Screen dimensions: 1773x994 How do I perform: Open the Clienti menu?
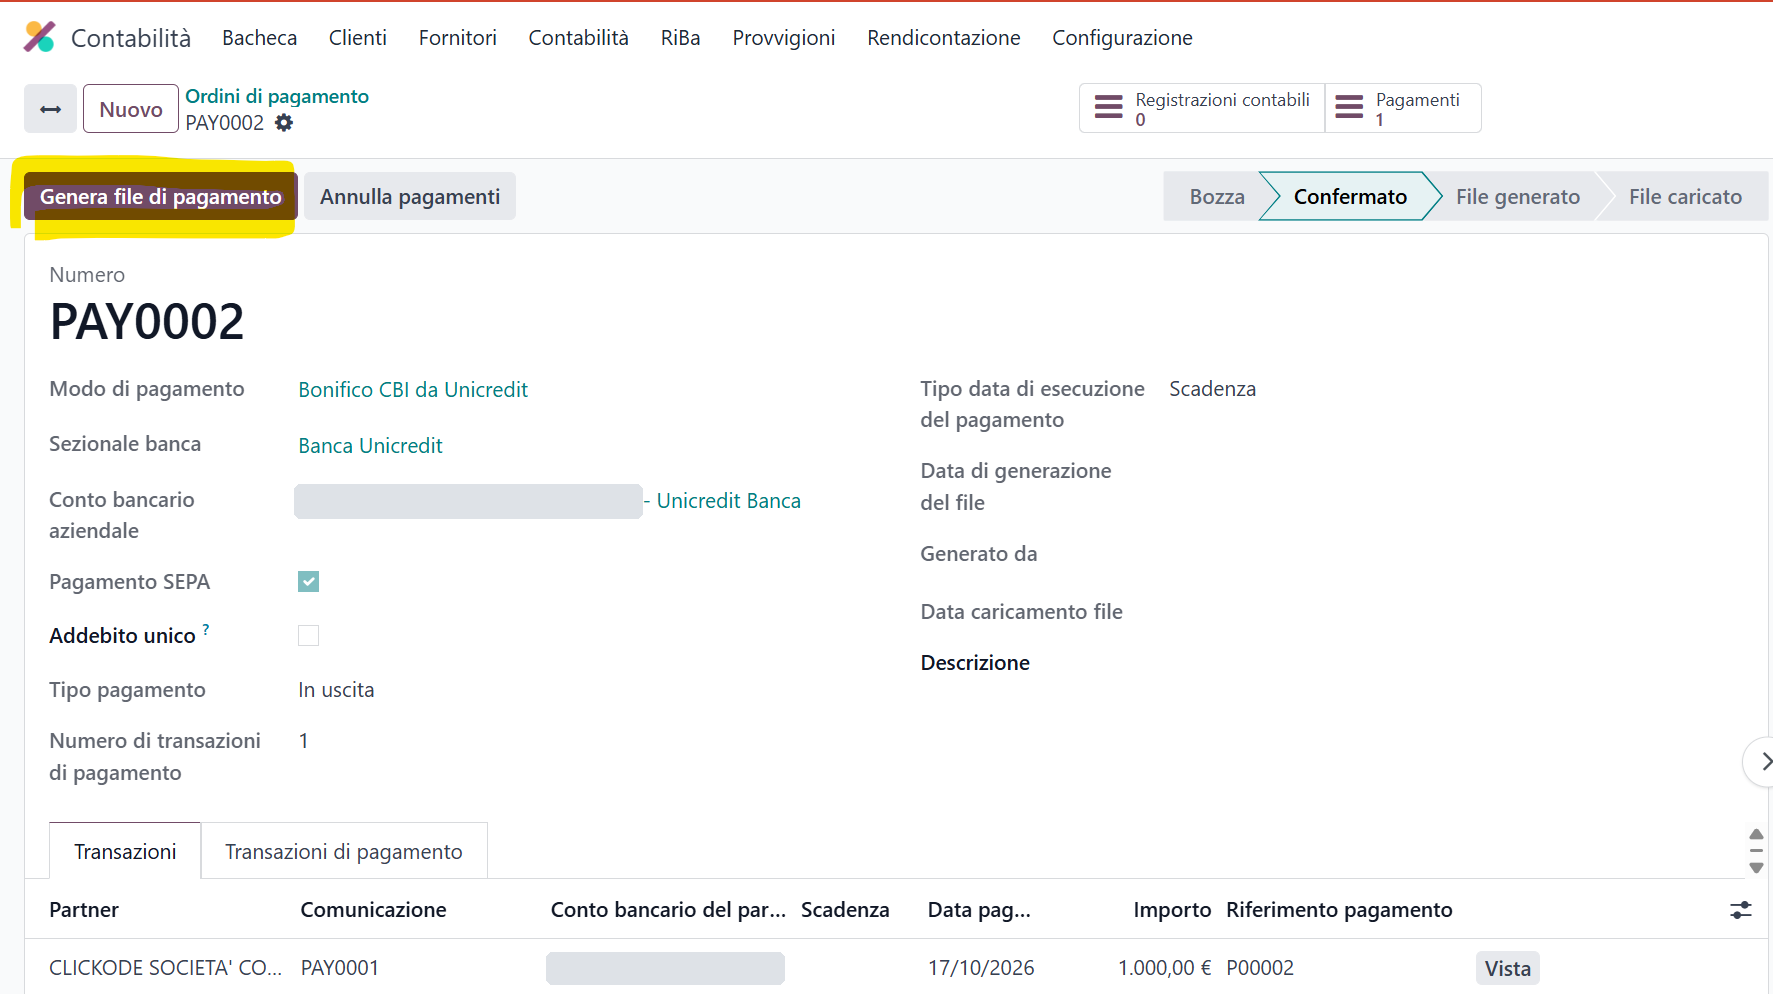(358, 38)
